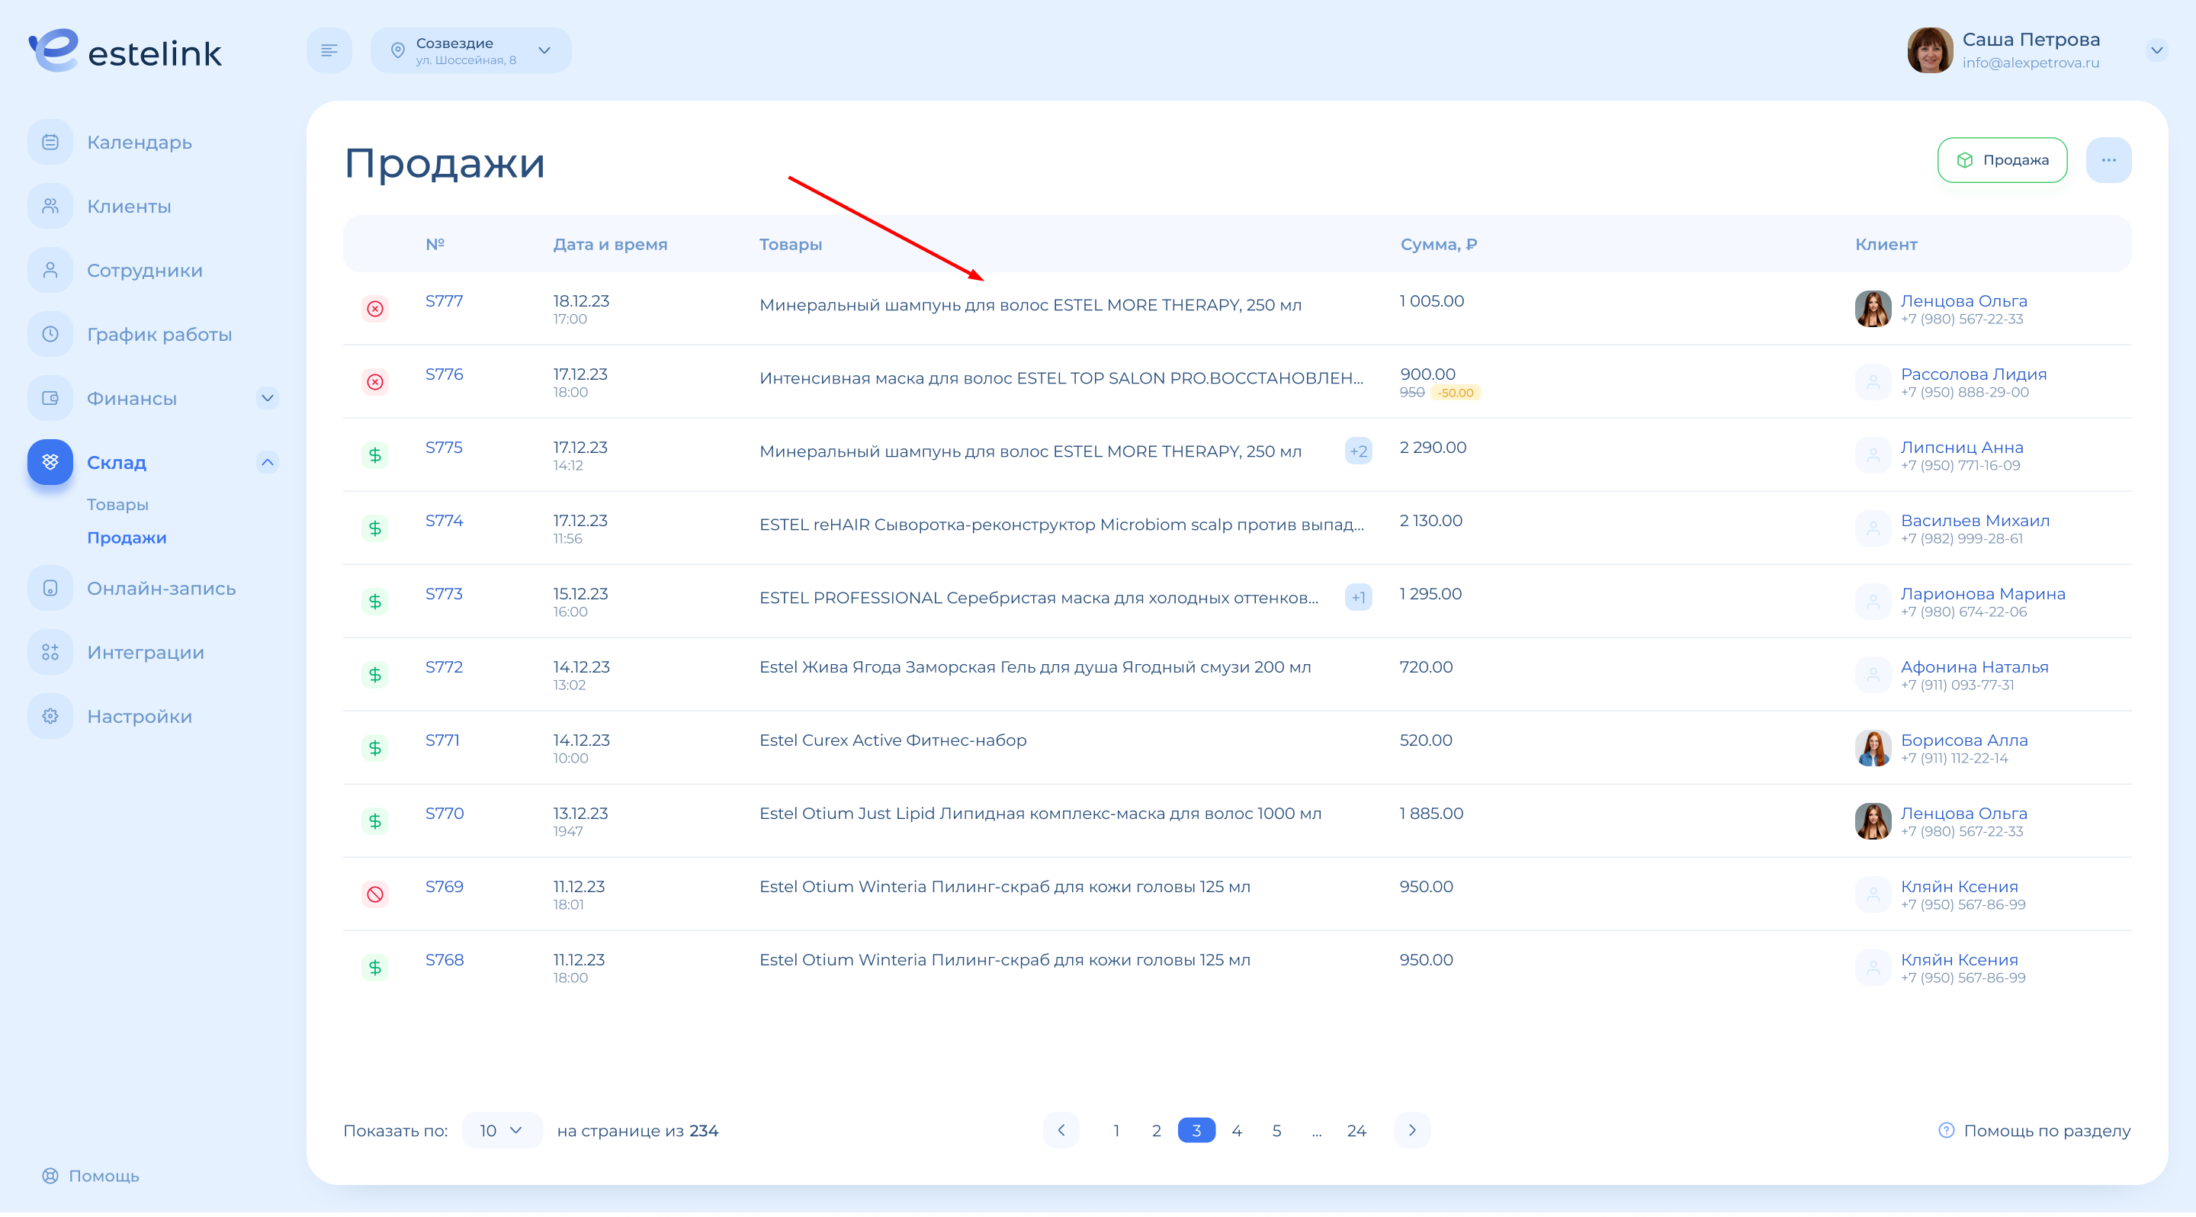Viewport: 2196px width, 1217px height.
Task: Jump to last page 24
Action: (1356, 1130)
